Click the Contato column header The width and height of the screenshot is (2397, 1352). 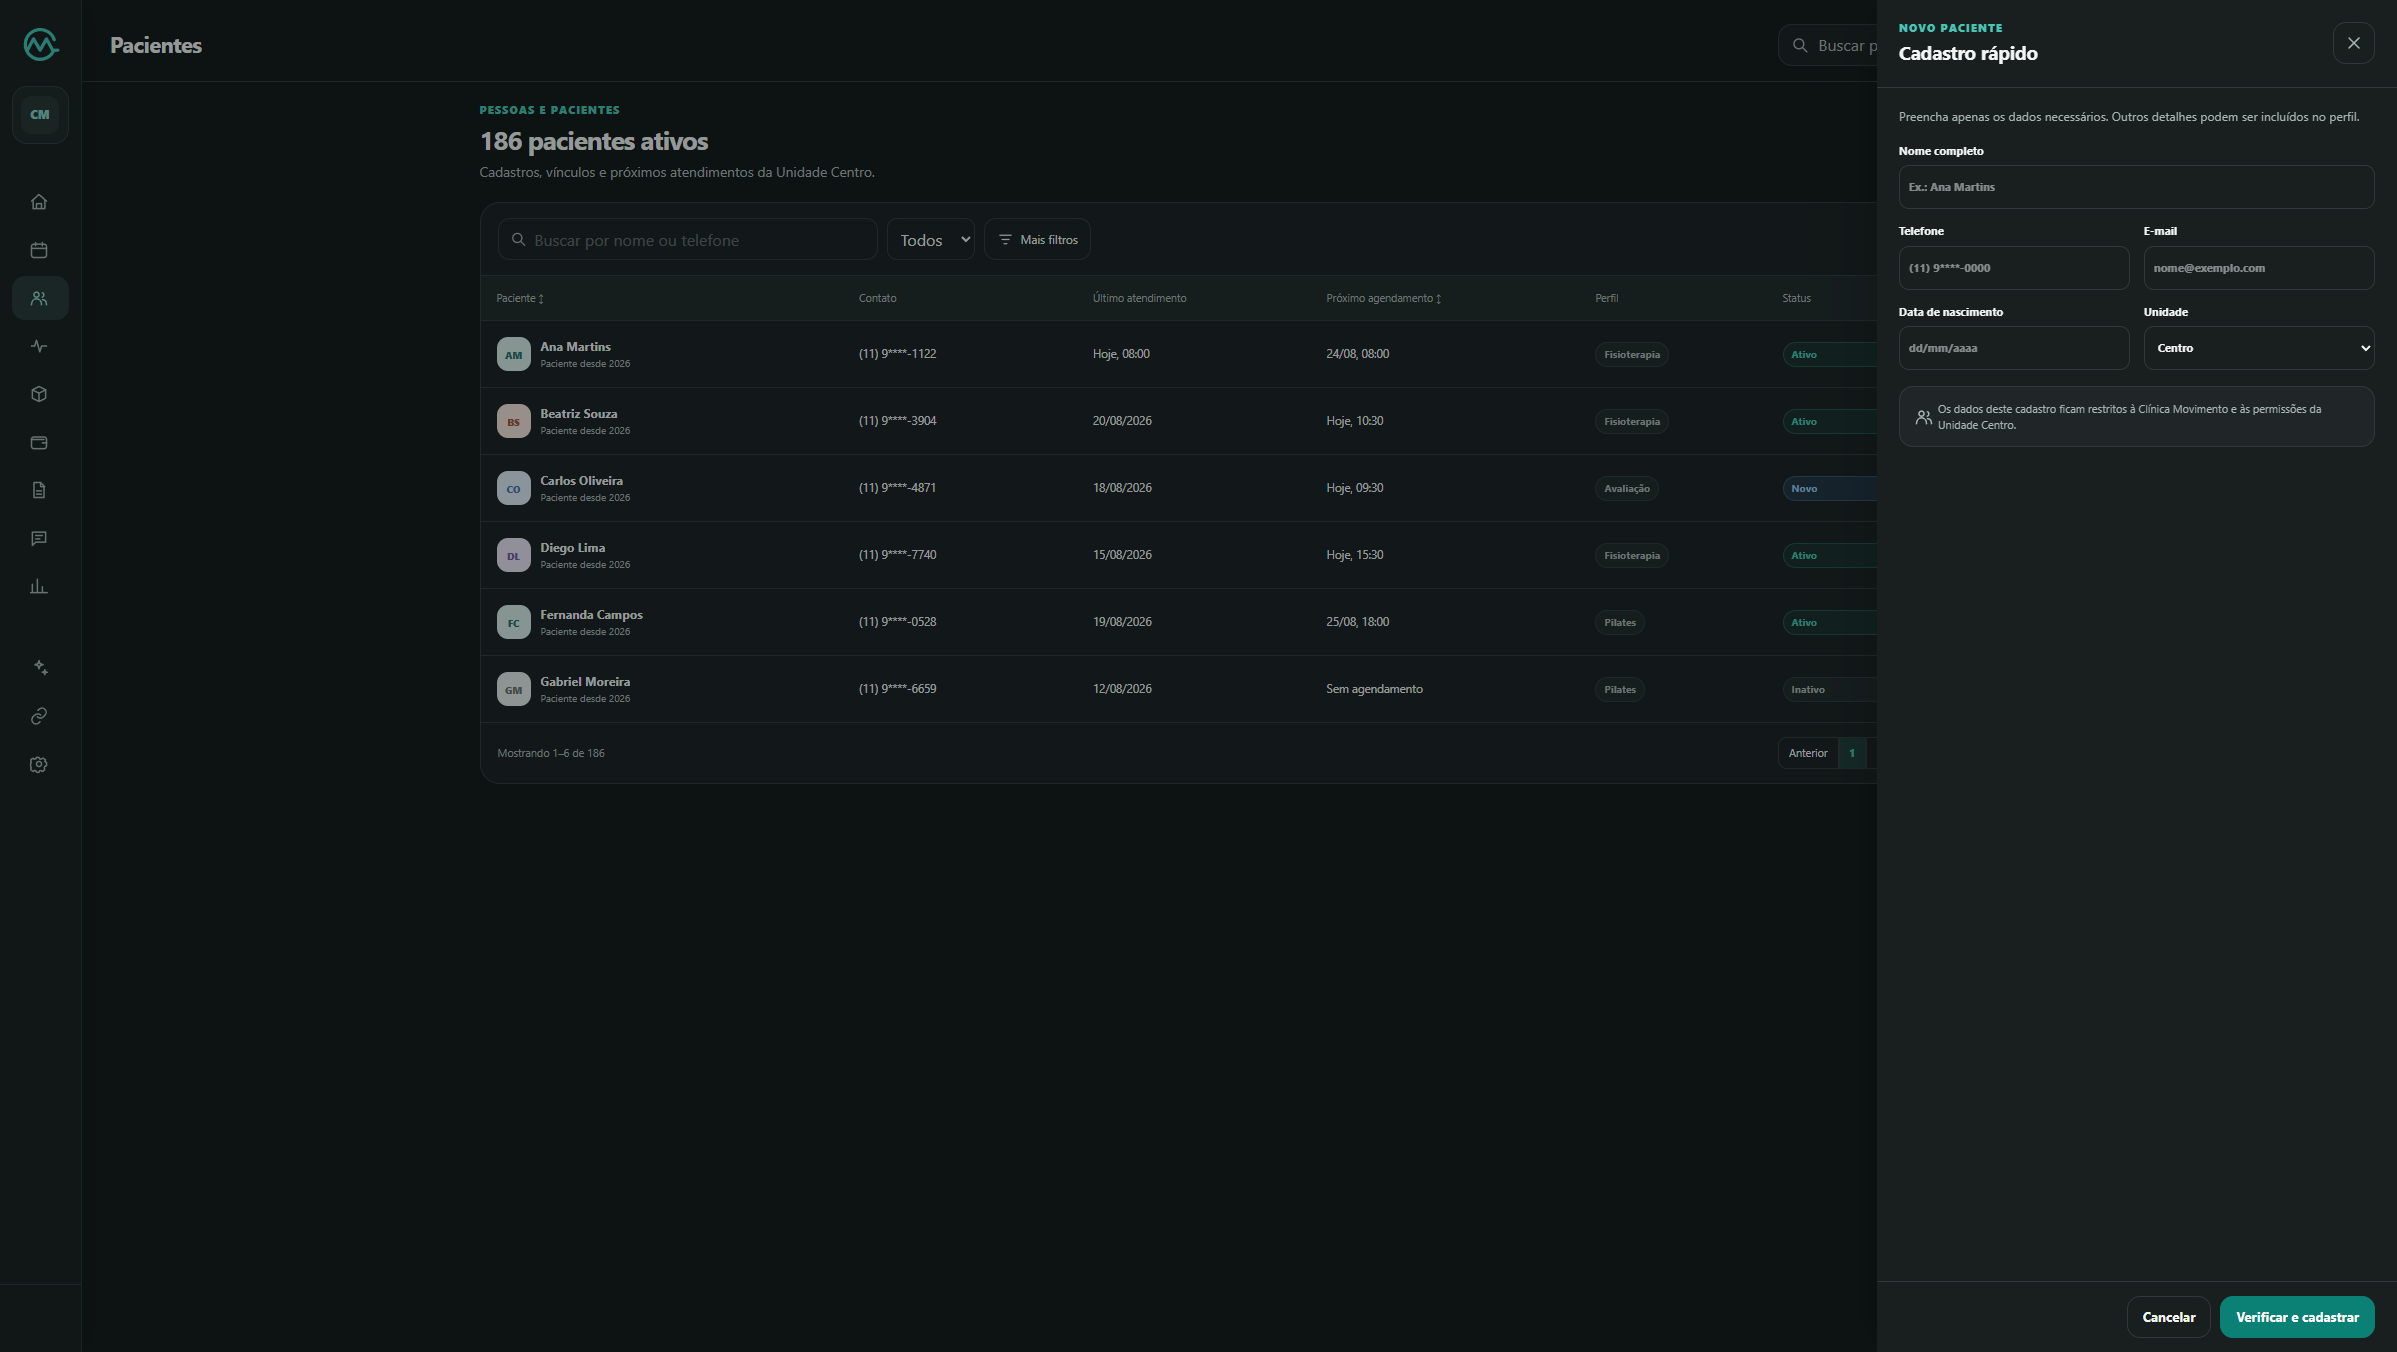(877, 298)
